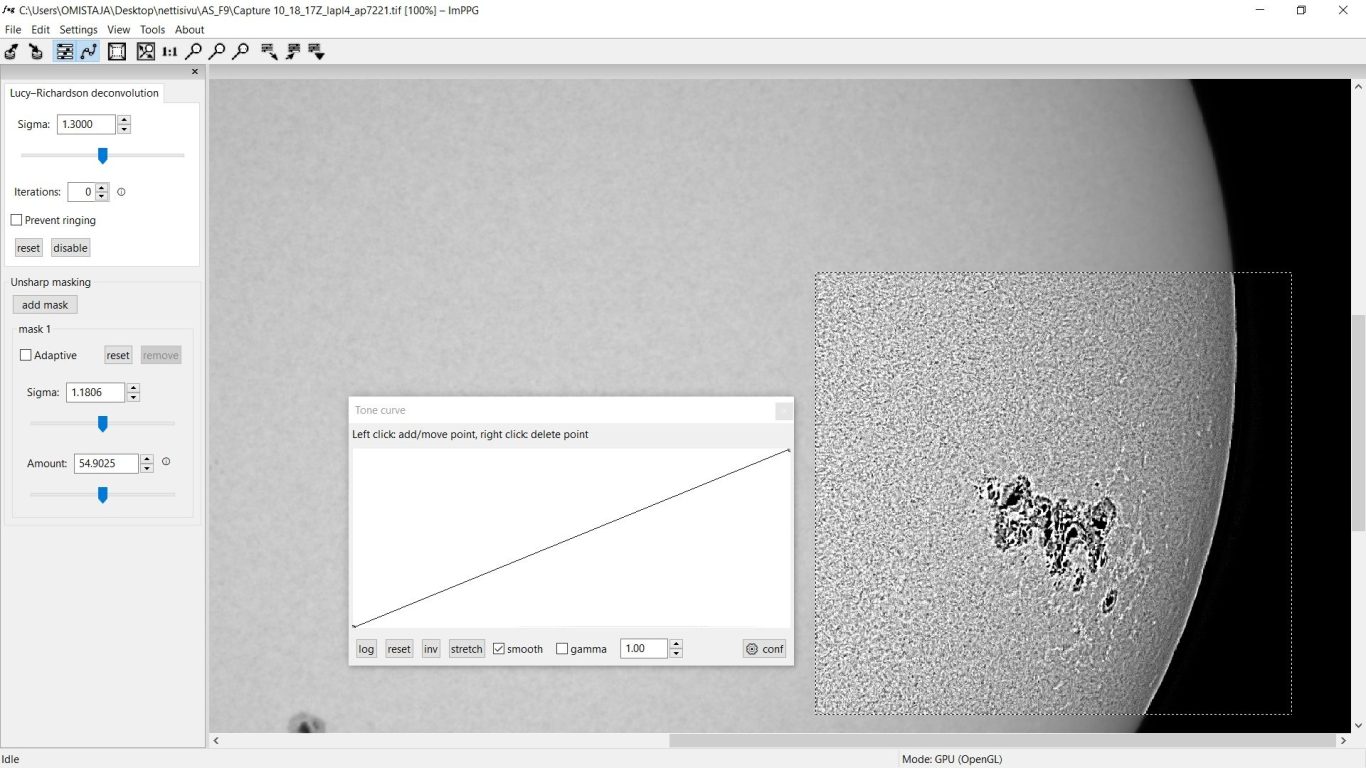This screenshot has height=768, width=1366.
Task: Click the last magnifier zoom icon
Action: (x=240, y=51)
